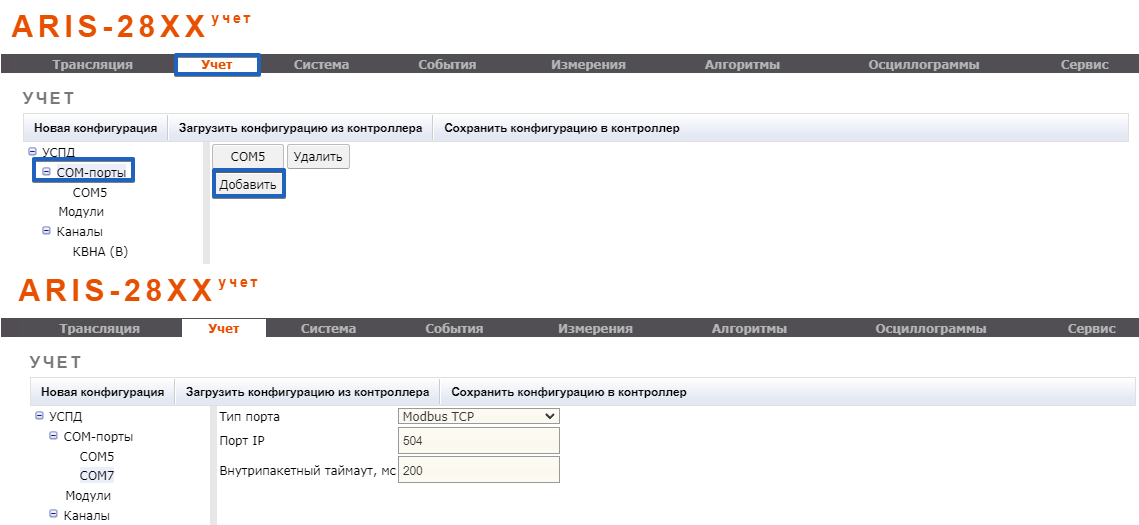1139x525 pixels.
Task: Collapse the blue-outlined COM-порты tree node
Action: 46,172
